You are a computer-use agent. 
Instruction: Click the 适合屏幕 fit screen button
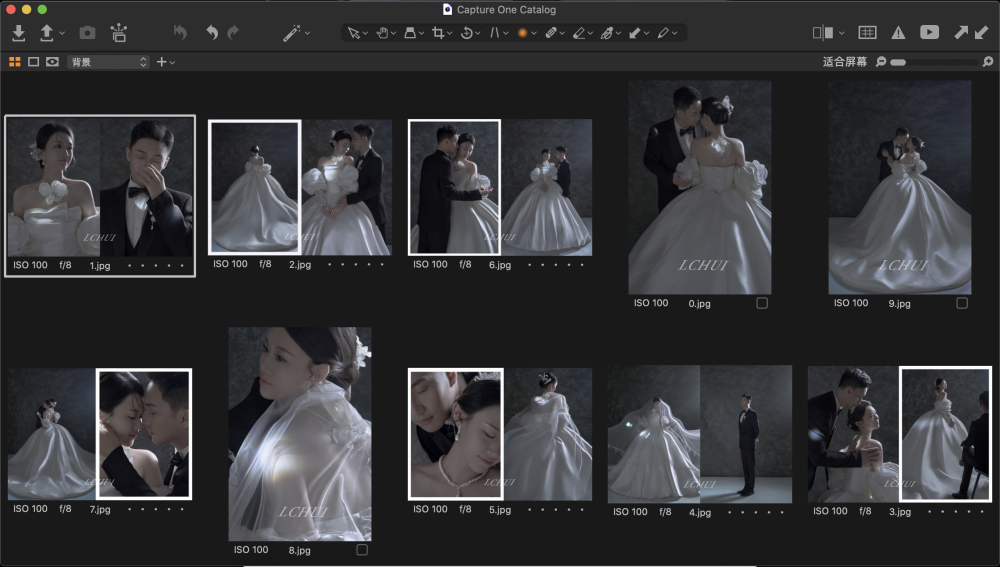pos(845,62)
